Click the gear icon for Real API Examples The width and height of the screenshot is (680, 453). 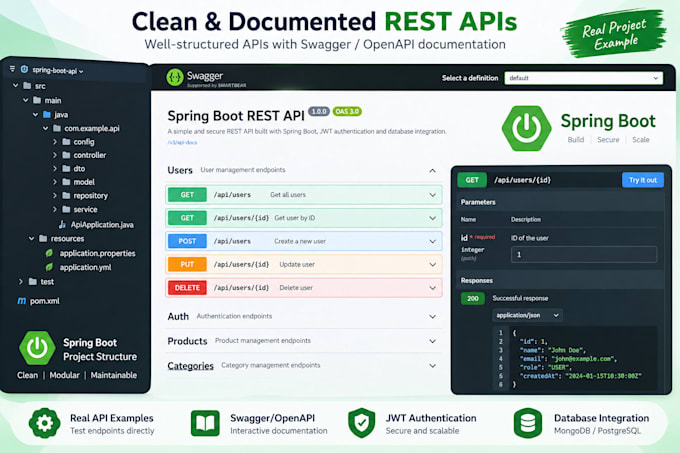coord(44,423)
